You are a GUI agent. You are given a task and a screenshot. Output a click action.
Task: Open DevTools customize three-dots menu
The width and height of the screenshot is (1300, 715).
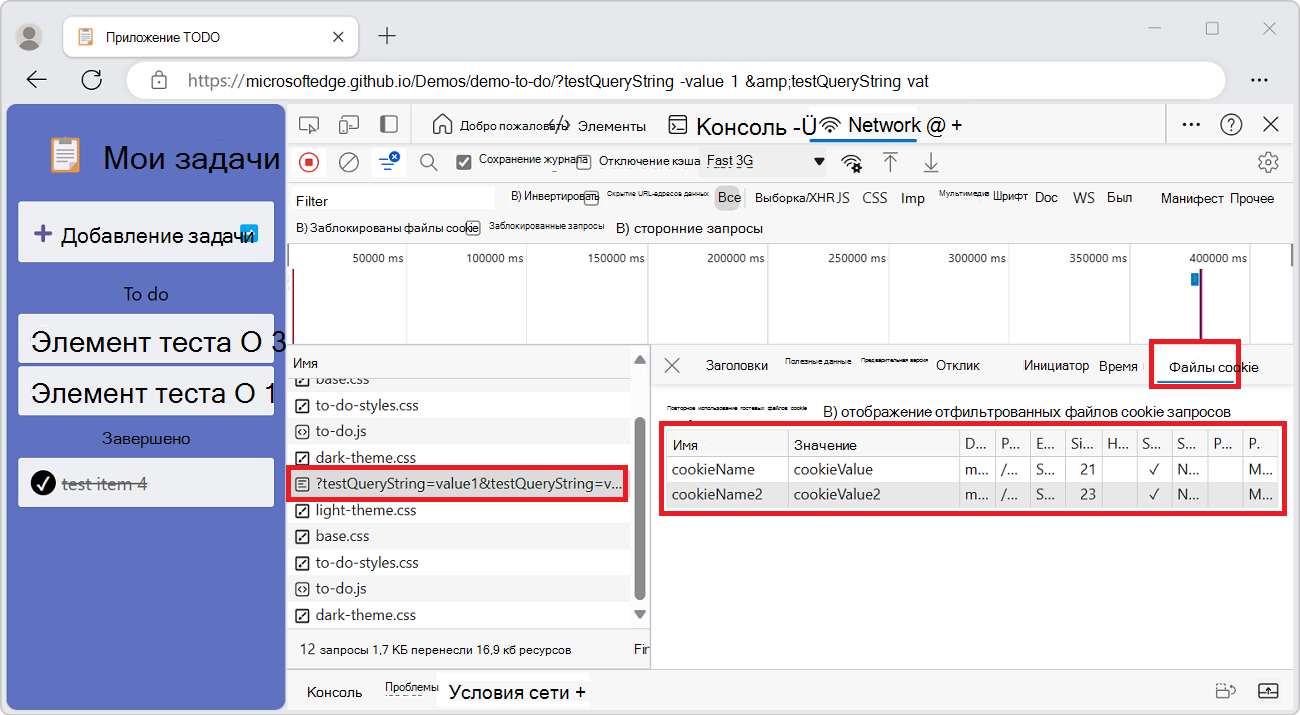point(1191,125)
